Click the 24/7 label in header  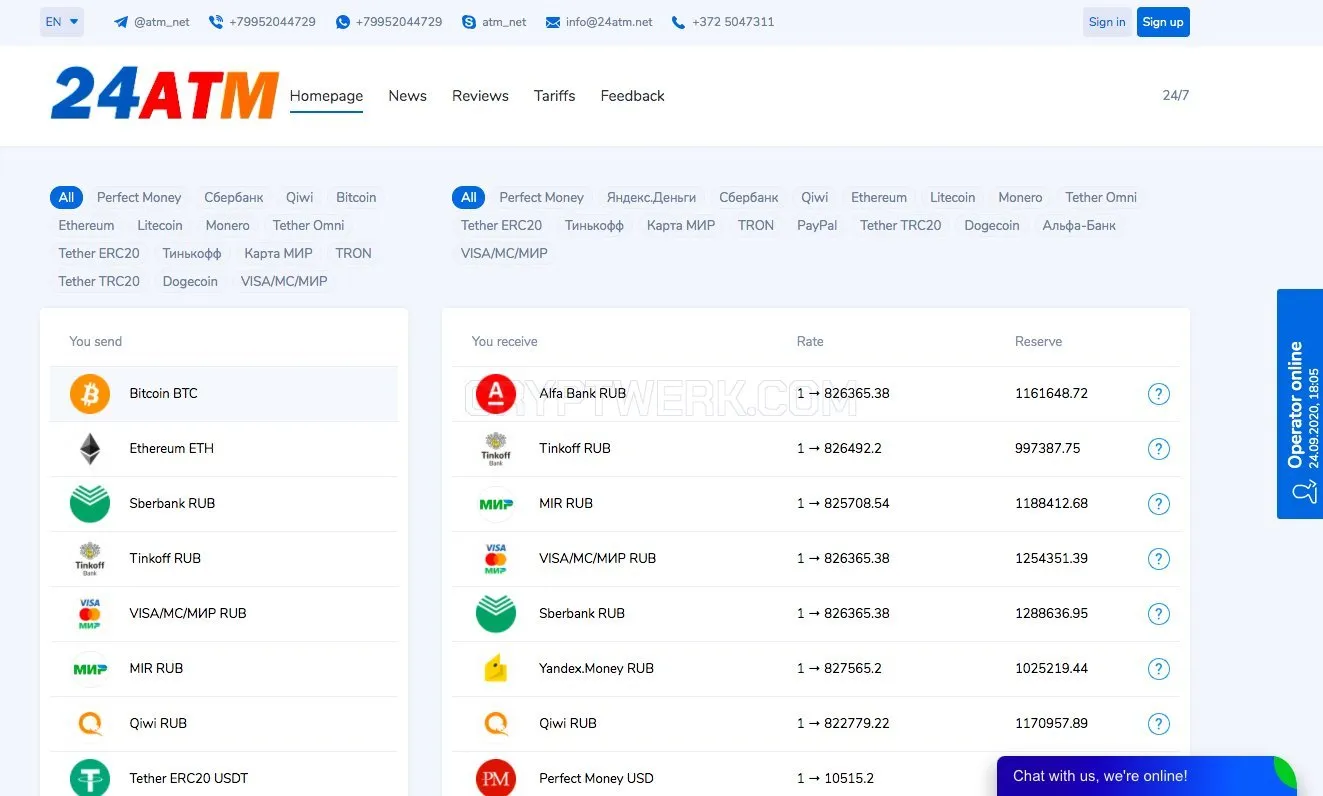tap(1176, 96)
